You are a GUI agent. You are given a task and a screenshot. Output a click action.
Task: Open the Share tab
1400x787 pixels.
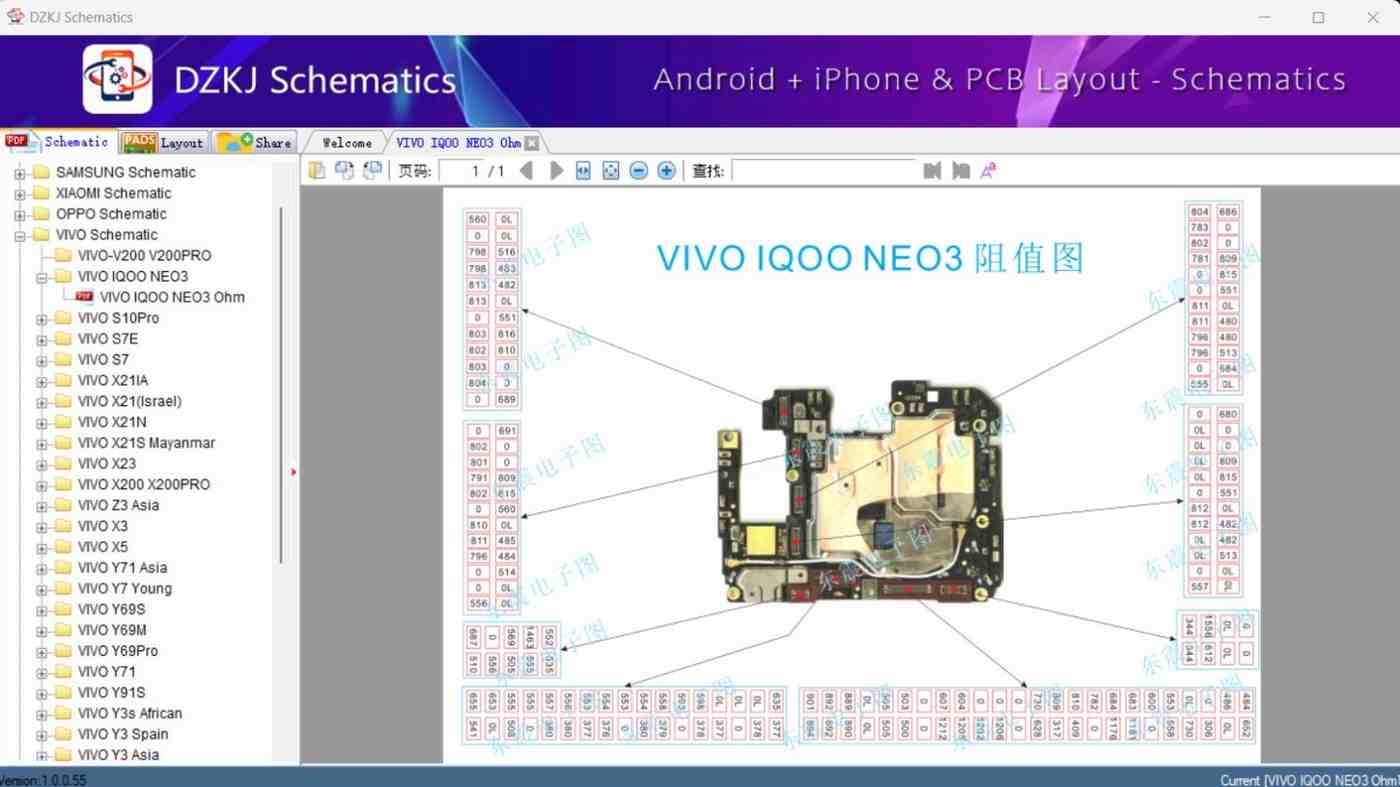[x=255, y=142]
